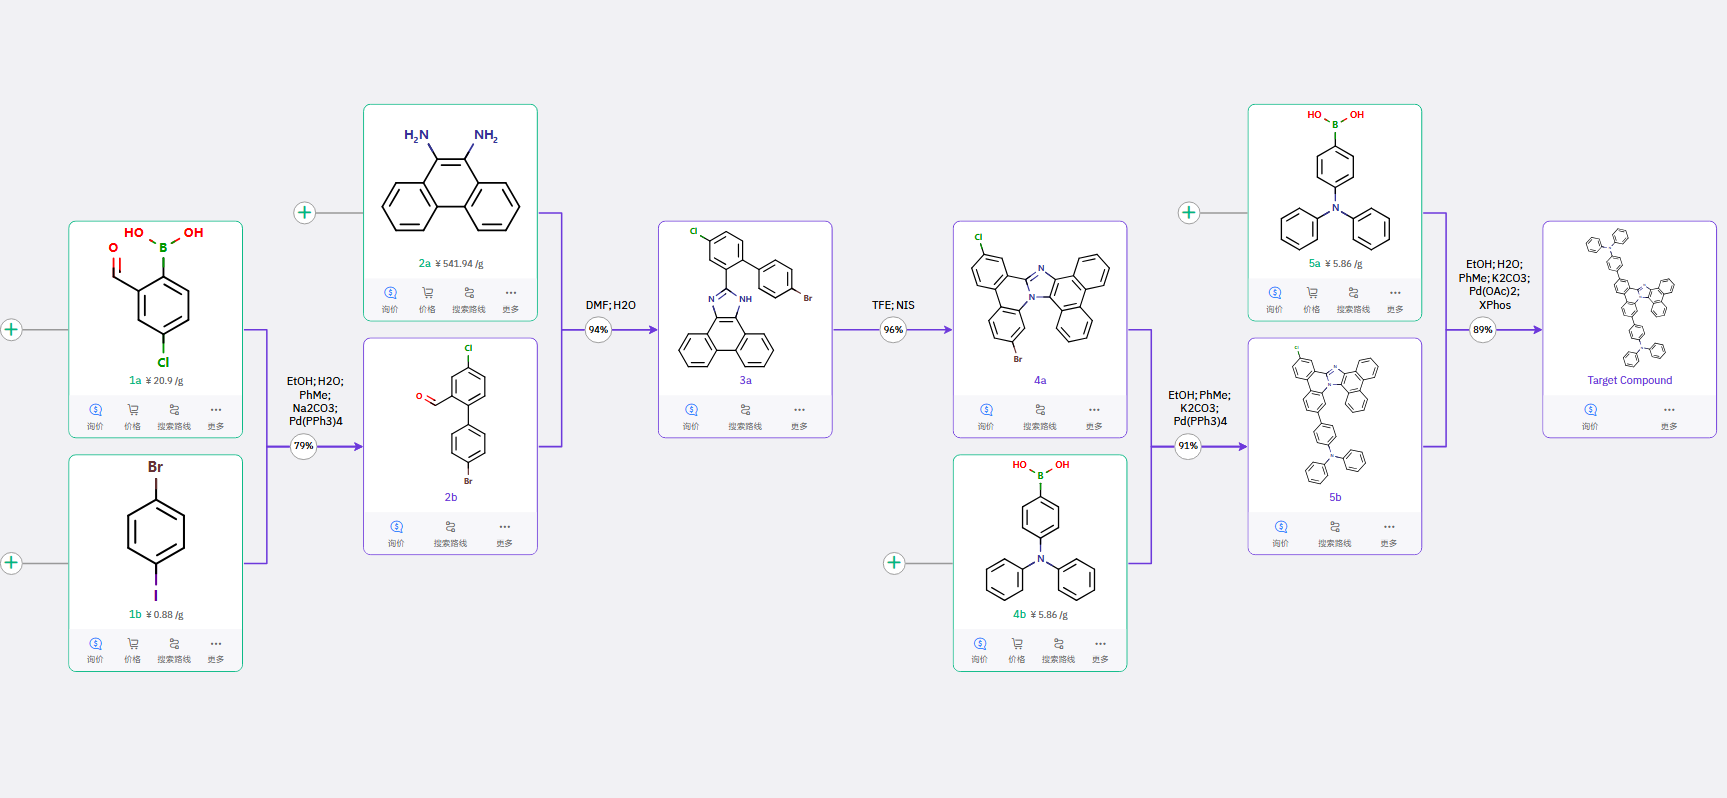The image size is (1727, 798).
Task: Click the Target Compound label
Action: pyautogui.click(x=1629, y=380)
